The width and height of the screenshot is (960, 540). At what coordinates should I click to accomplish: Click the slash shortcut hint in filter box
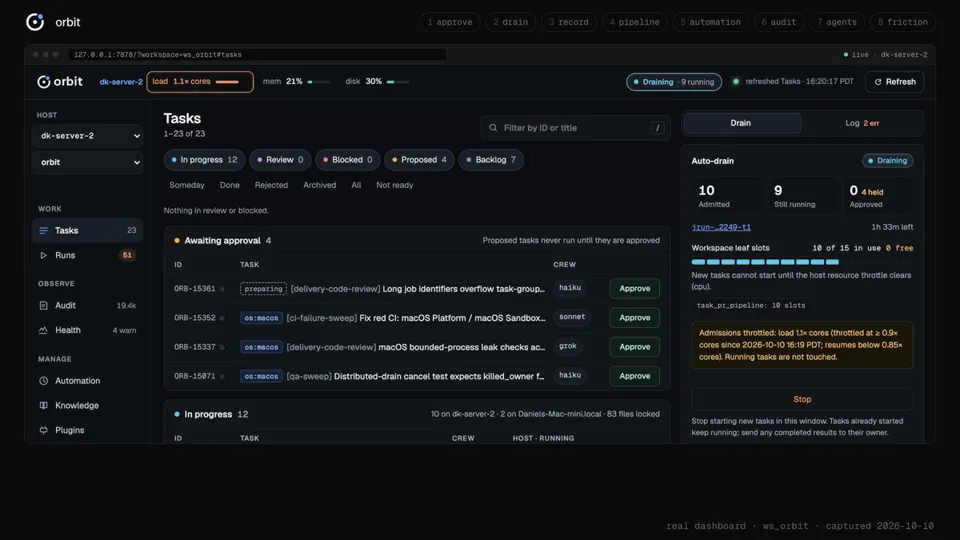pos(658,128)
